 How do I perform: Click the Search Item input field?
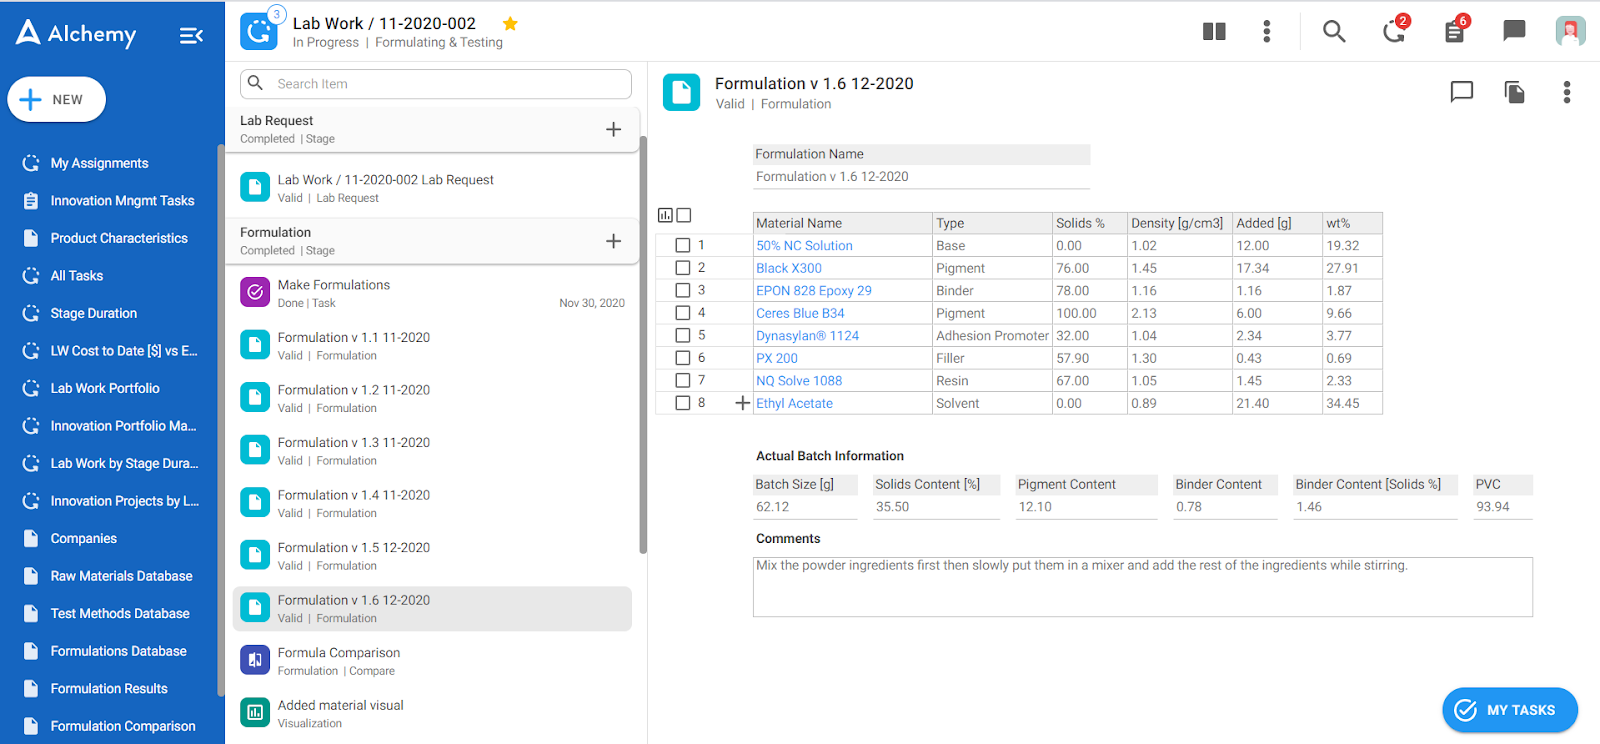[x=436, y=84]
